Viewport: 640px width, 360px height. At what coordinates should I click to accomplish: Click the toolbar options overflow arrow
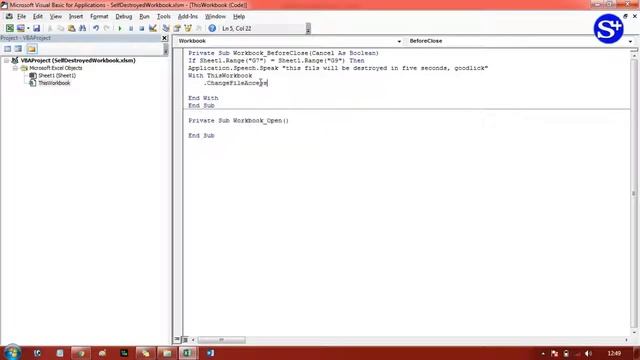(x=308, y=29)
